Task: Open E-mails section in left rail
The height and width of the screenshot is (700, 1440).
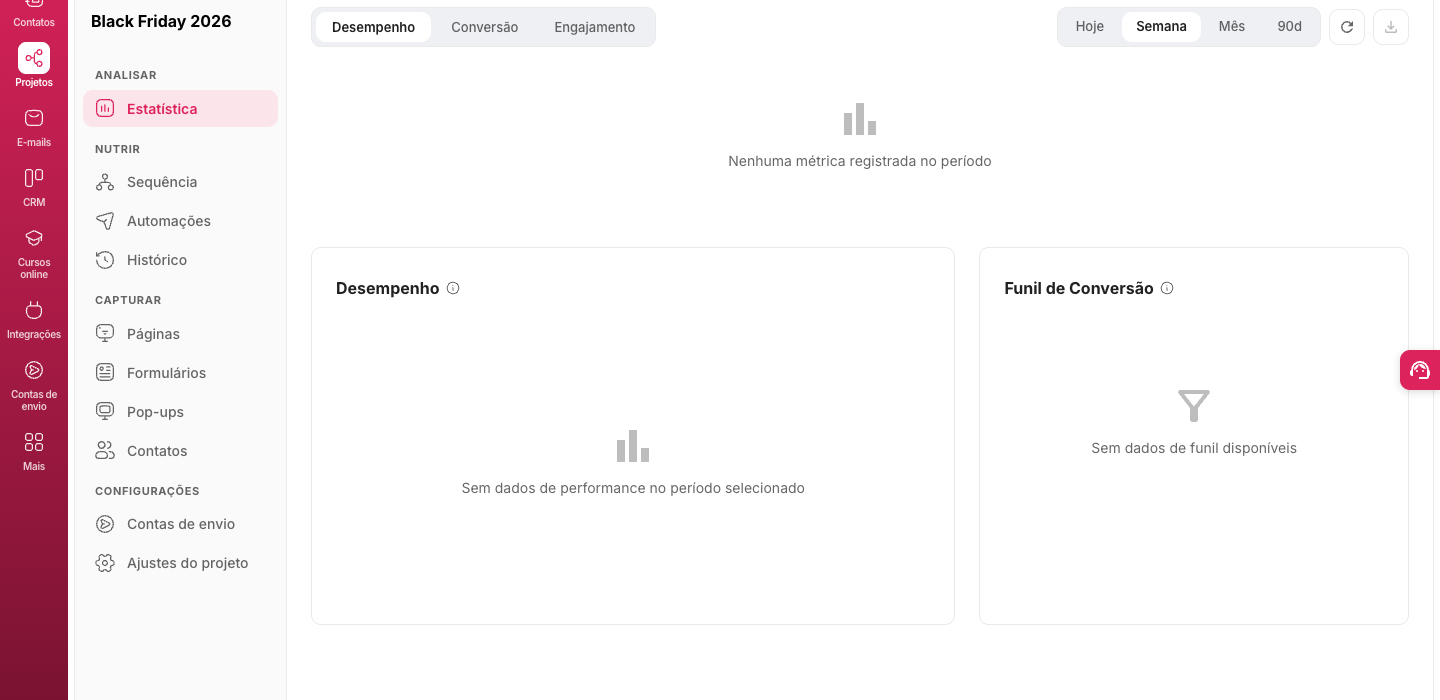Action: click(34, 126)
